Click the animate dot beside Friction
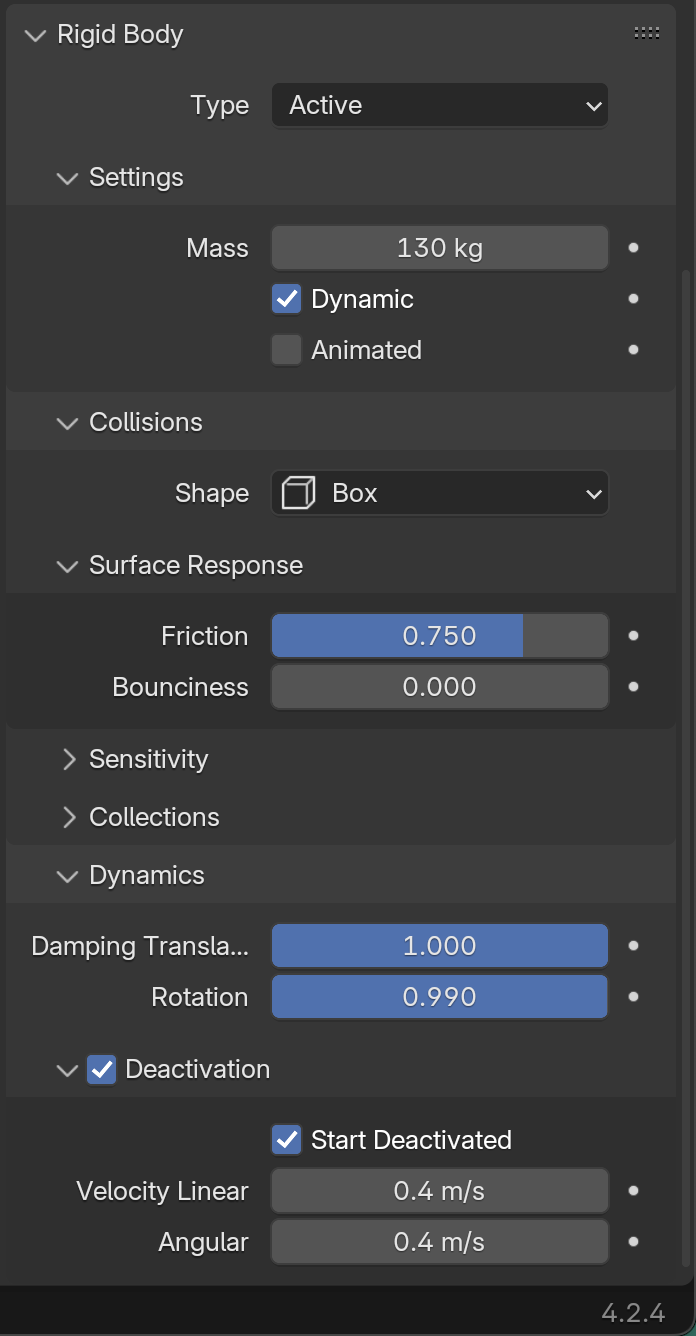The height and width of the screenshot is (1336, 696). point(633,636)
